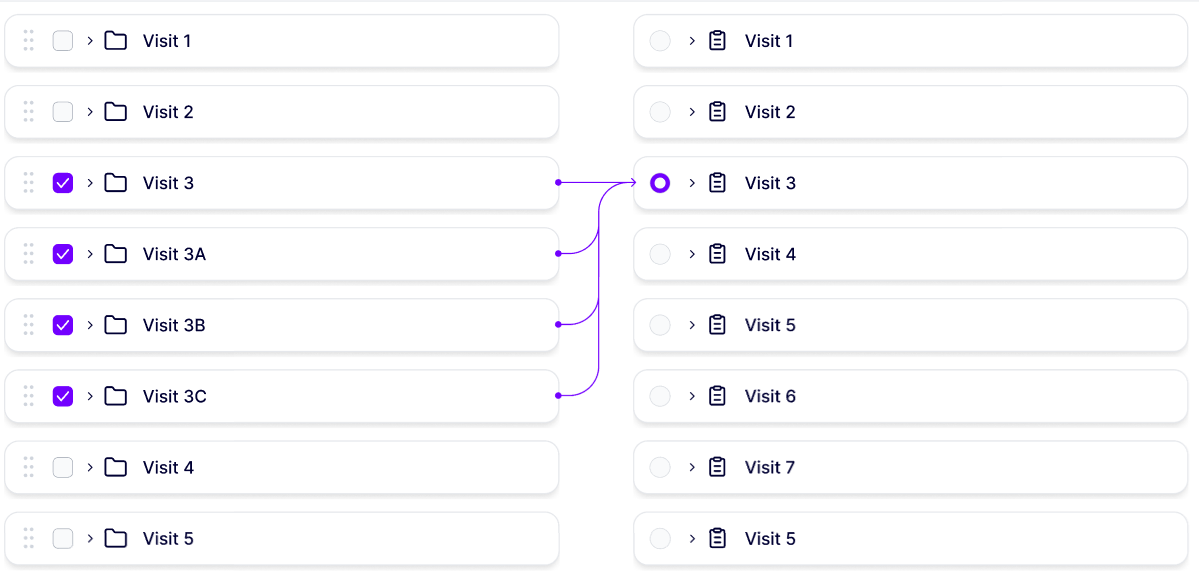Click the clipboard icon beside Visit 4
The width and height of the screenshot is (1199, 573).
tap(717, 254)
